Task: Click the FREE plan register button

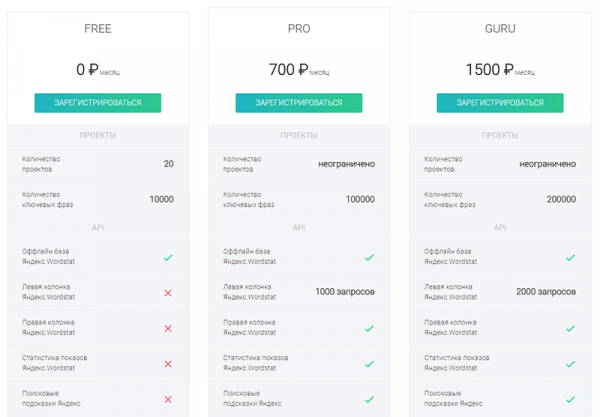Action: (98, 103)
